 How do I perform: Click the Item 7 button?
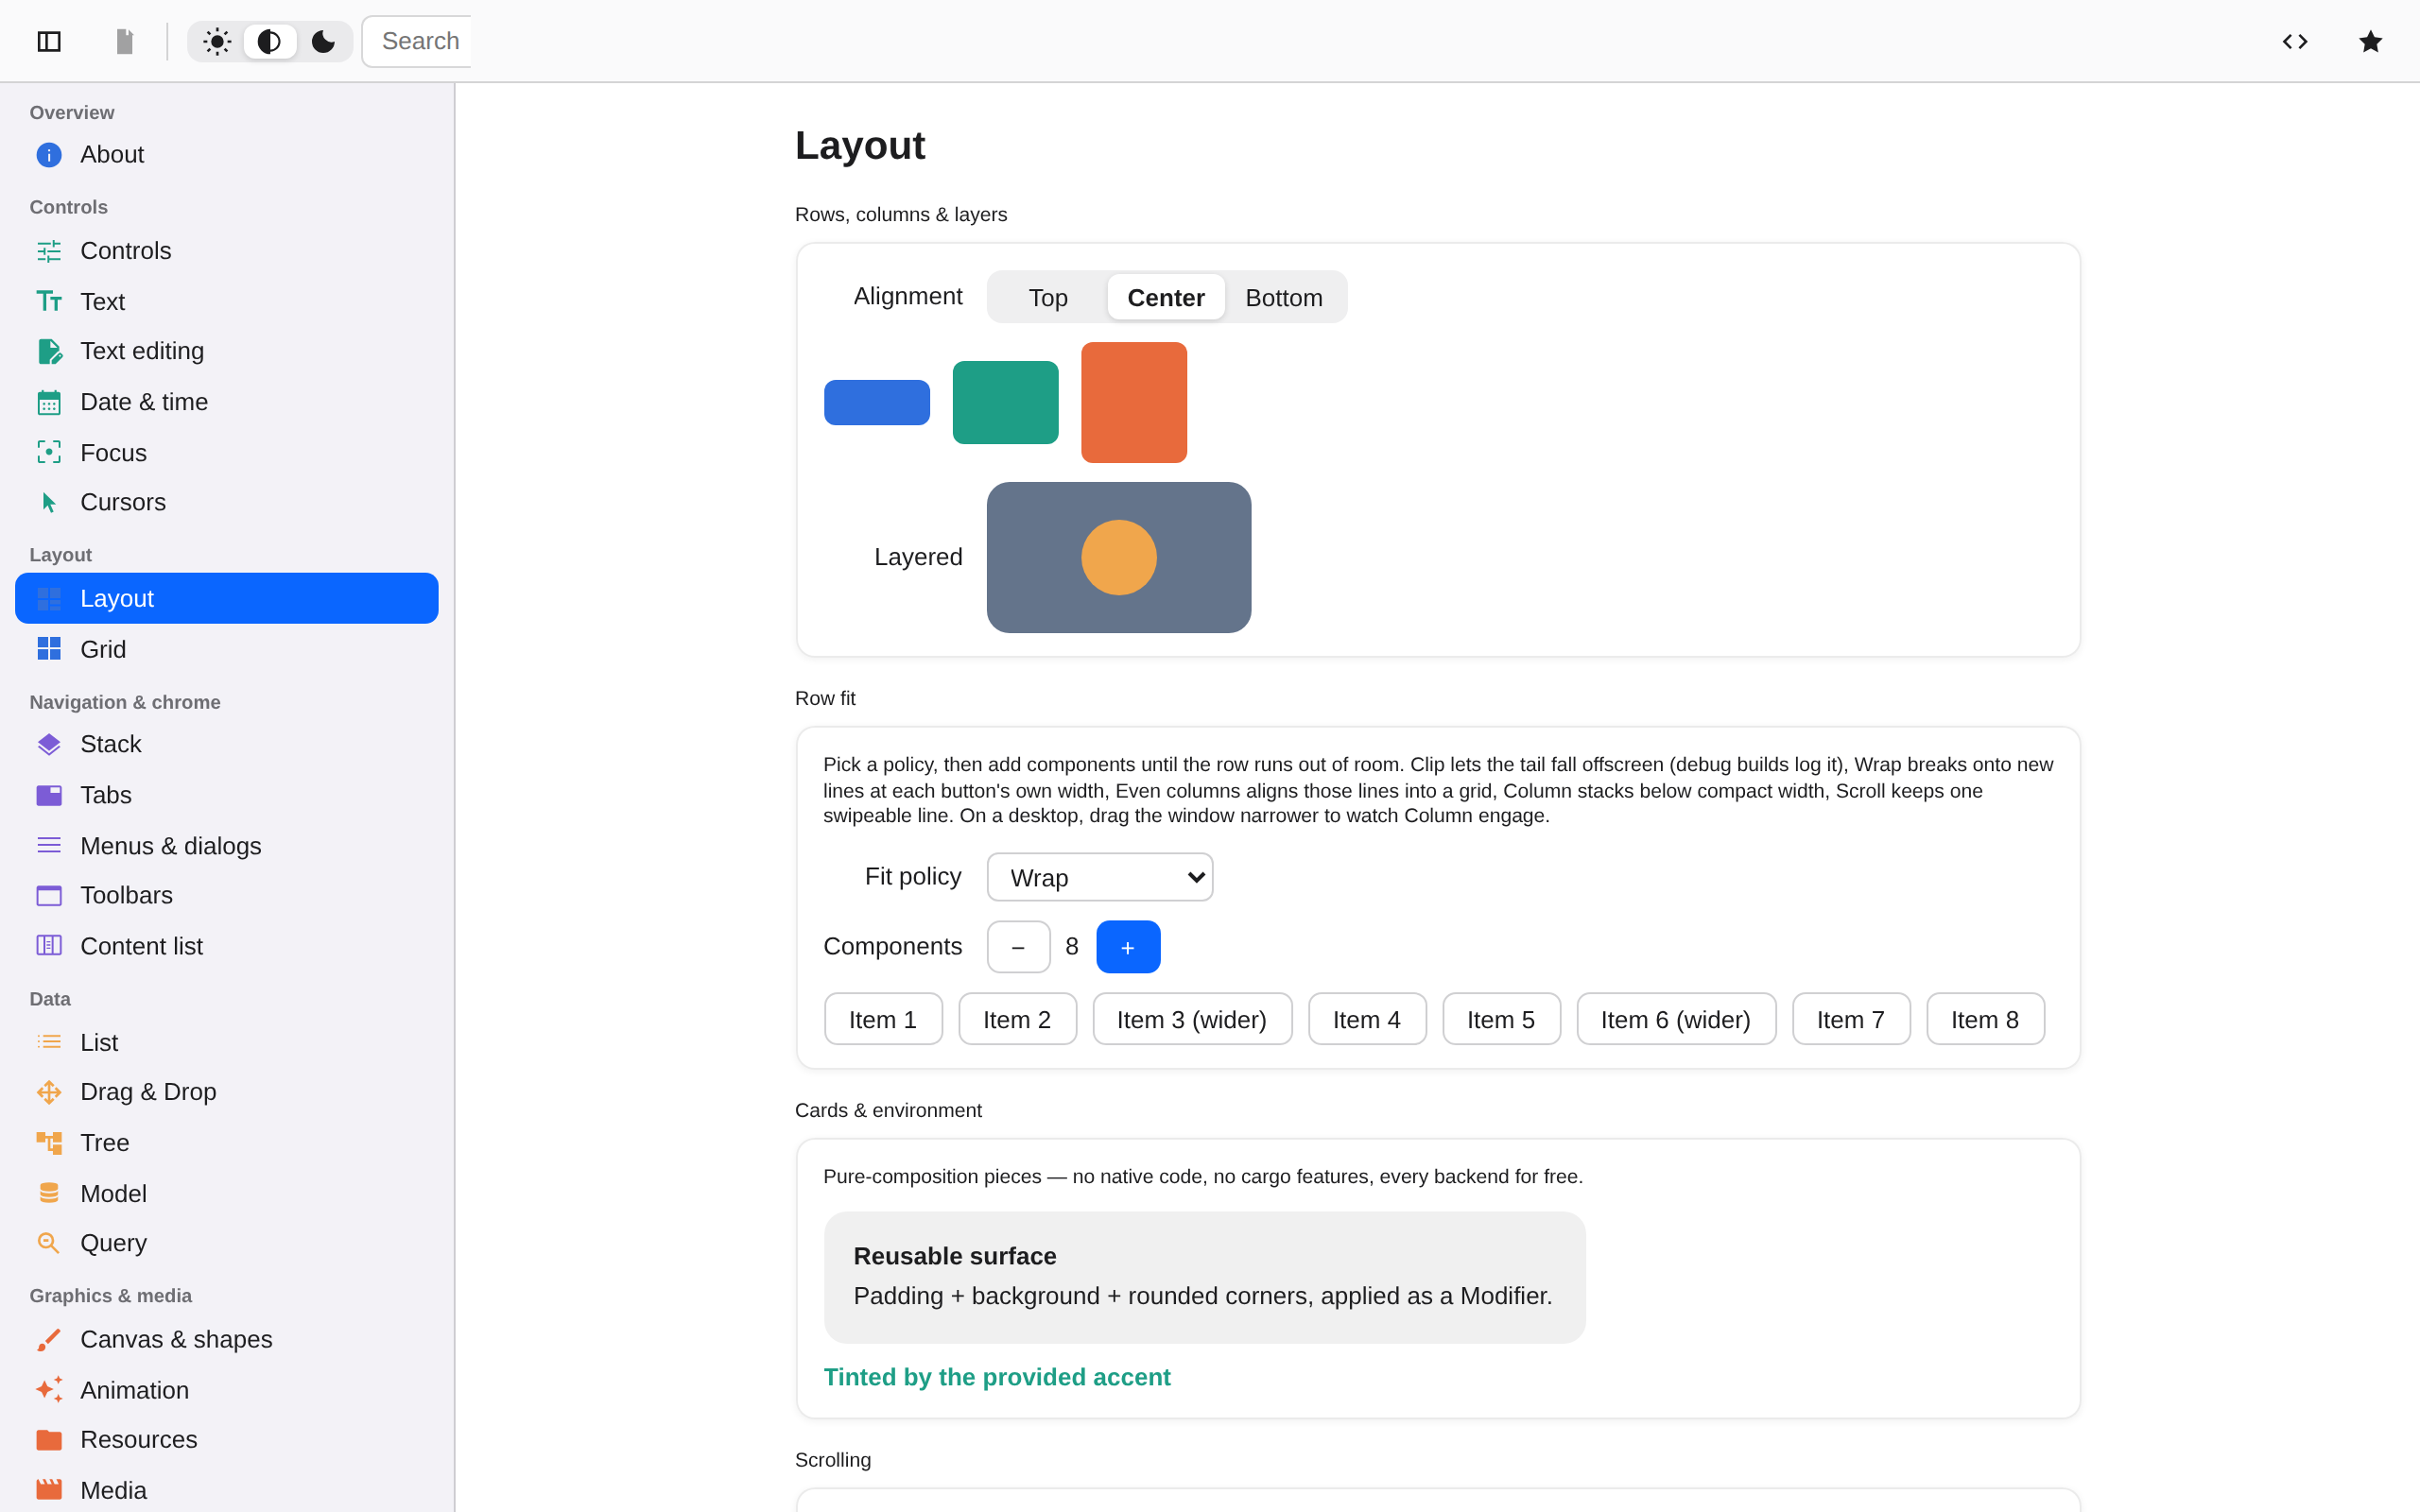[1851, 1019]
